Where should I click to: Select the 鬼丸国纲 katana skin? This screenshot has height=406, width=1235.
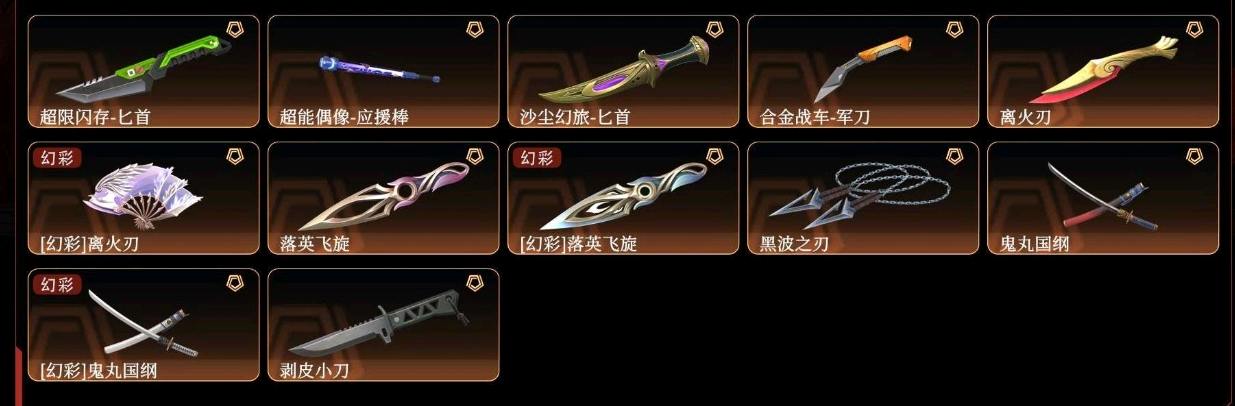click(x=1103, y=198)
